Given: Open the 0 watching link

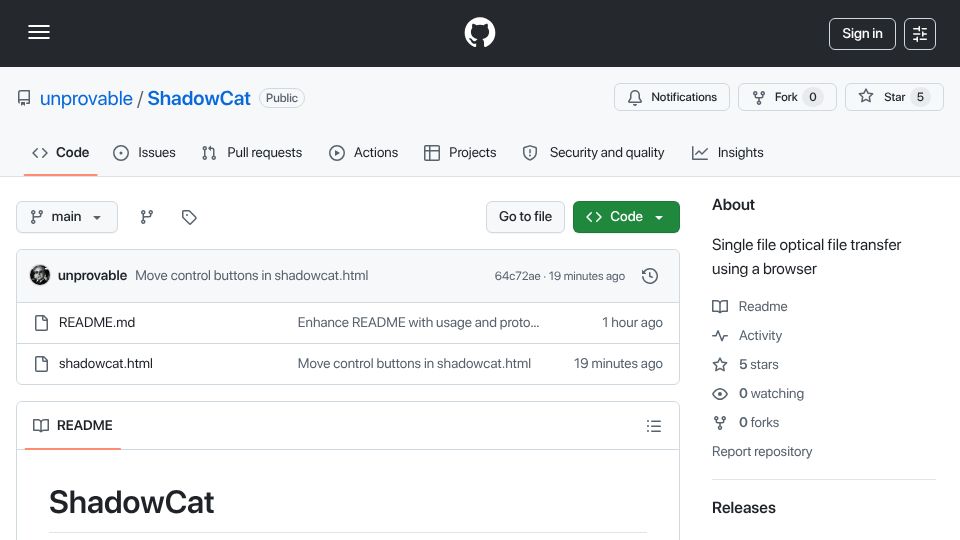Looking at the screenshot, I should tap(758, 394).
